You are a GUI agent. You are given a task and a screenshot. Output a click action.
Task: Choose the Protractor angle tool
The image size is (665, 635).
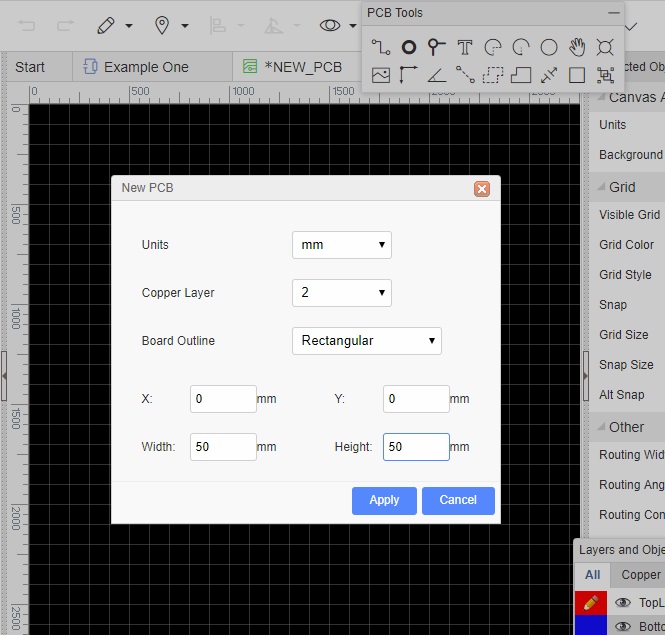[436, 75]
